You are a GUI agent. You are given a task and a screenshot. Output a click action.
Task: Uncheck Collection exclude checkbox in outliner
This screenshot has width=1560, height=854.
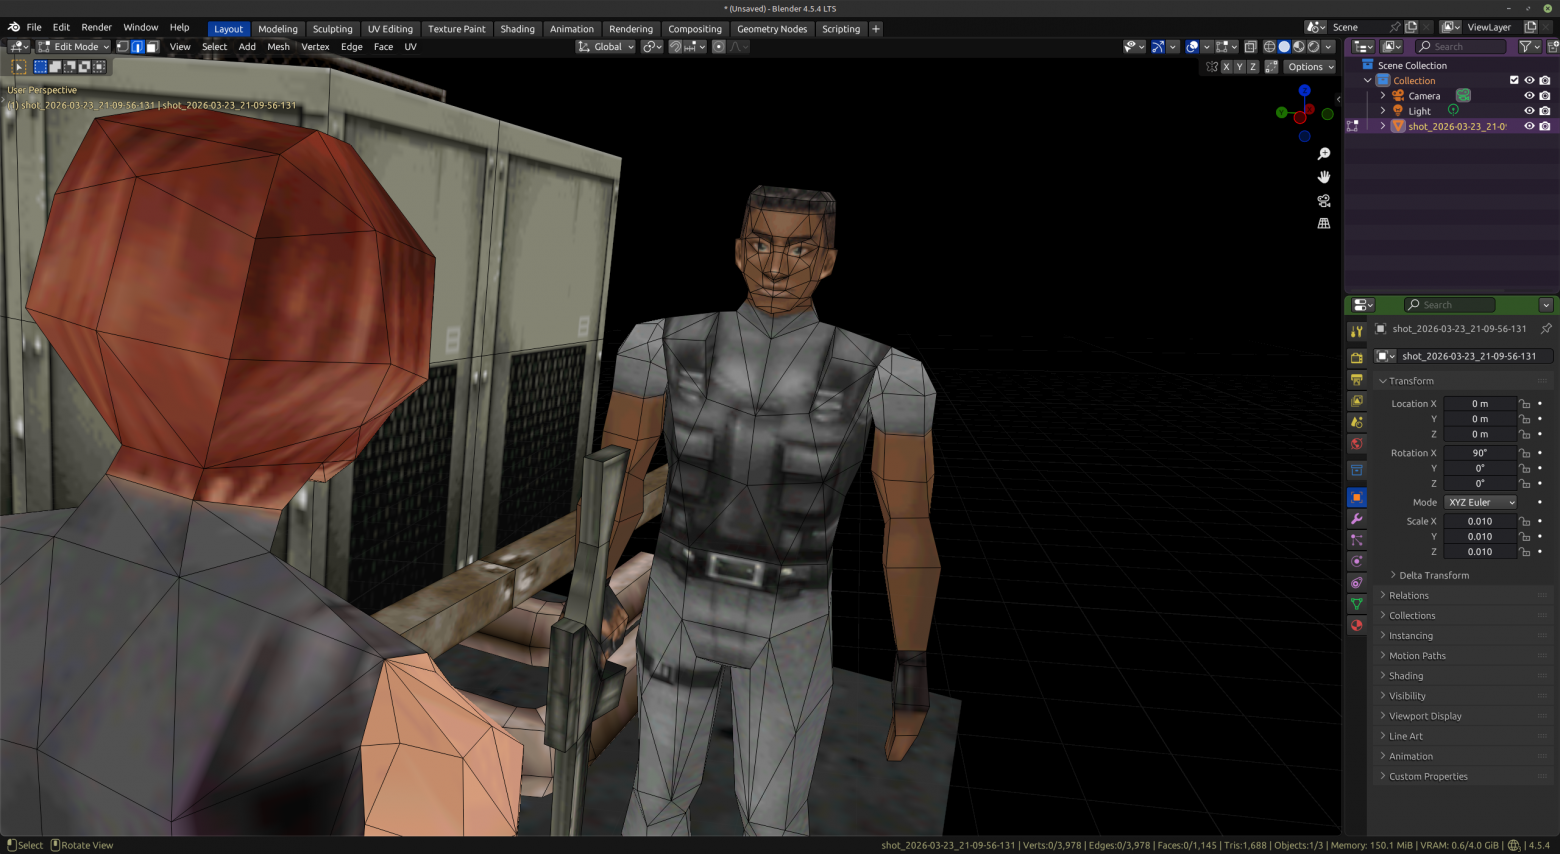1514,80
